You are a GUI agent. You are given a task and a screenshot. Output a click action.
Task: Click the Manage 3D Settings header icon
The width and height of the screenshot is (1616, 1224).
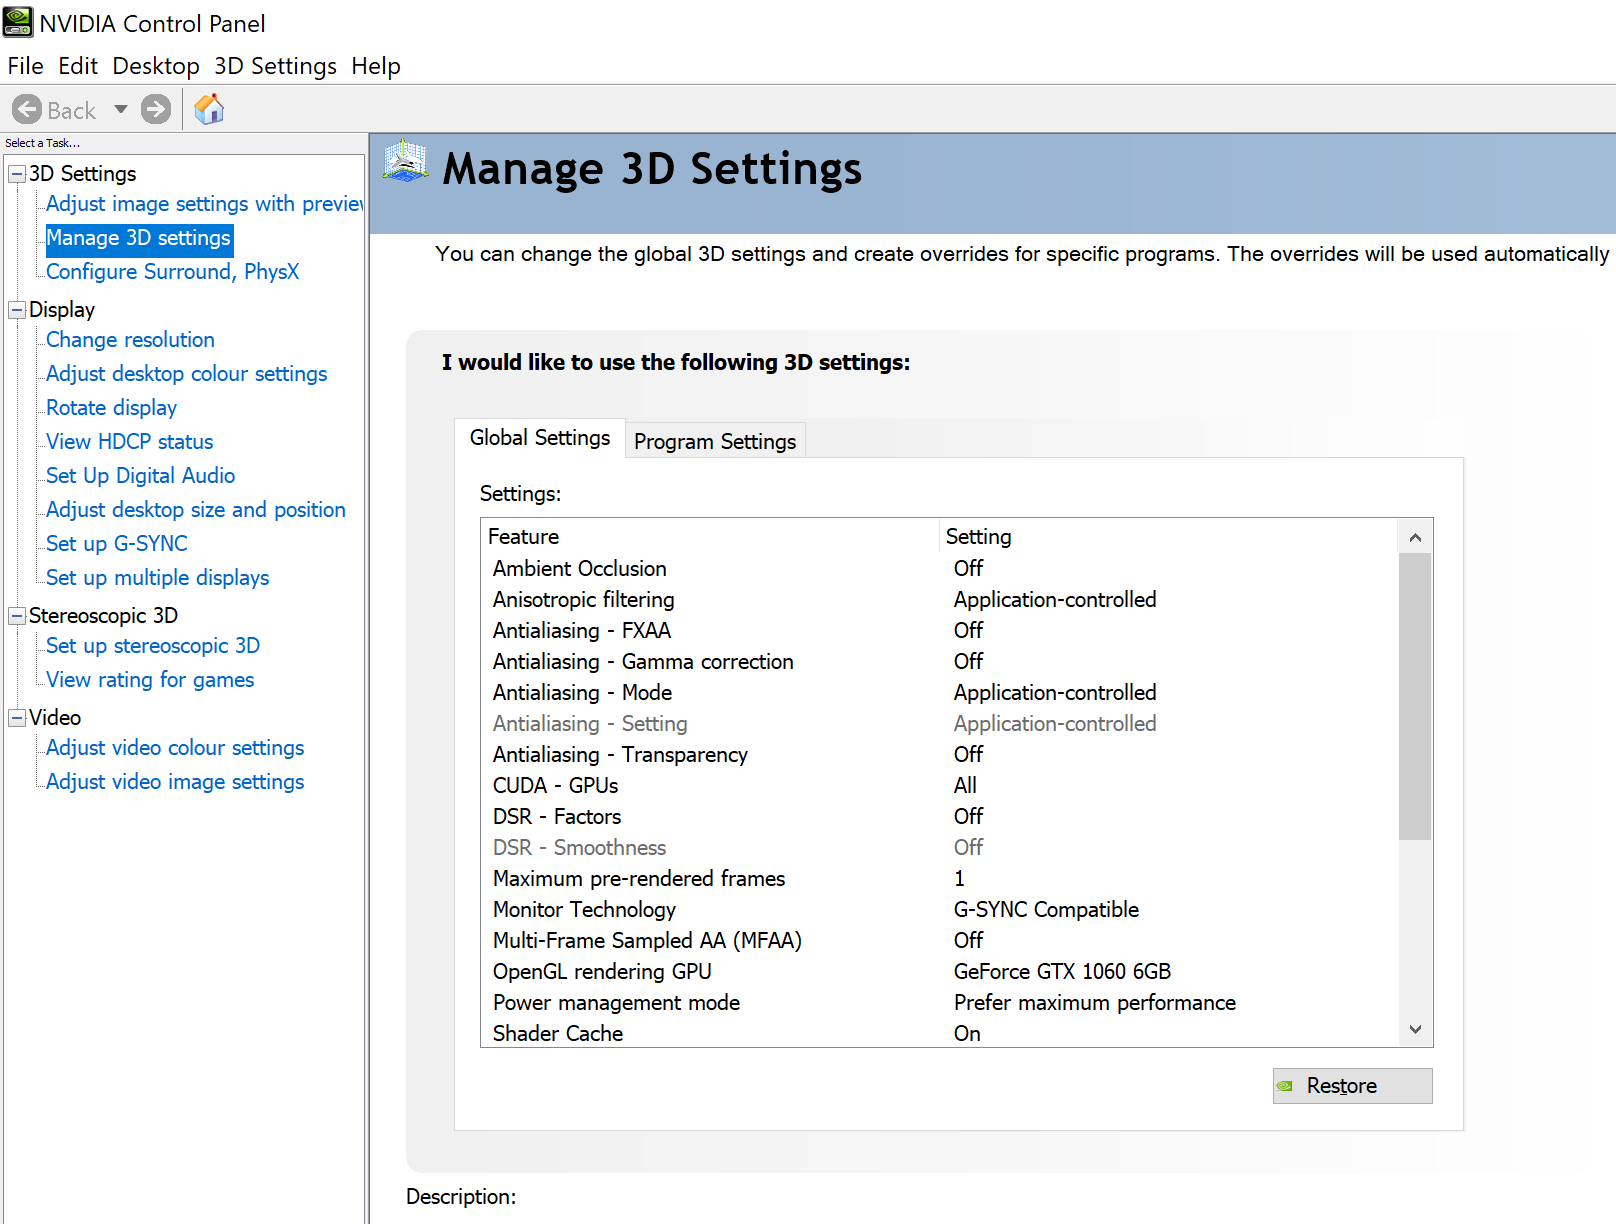[x=405, y=162]
